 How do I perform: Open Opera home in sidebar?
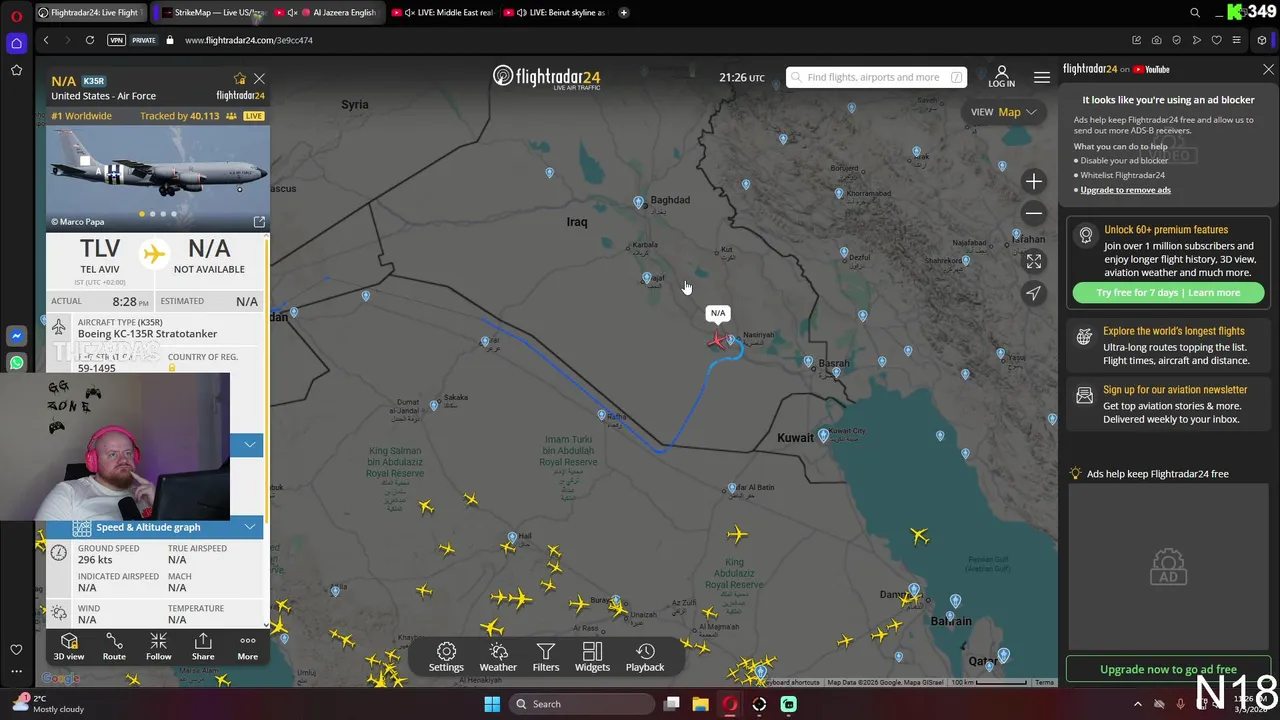pyautogui.click(x=16, y=43)
